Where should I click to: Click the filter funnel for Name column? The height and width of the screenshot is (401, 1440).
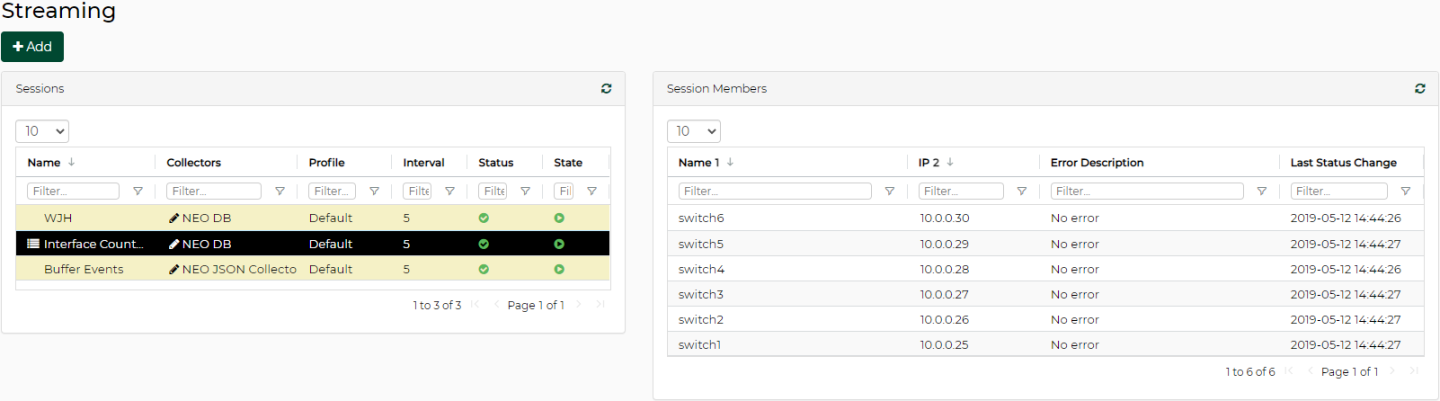click(x=138, y=191)
